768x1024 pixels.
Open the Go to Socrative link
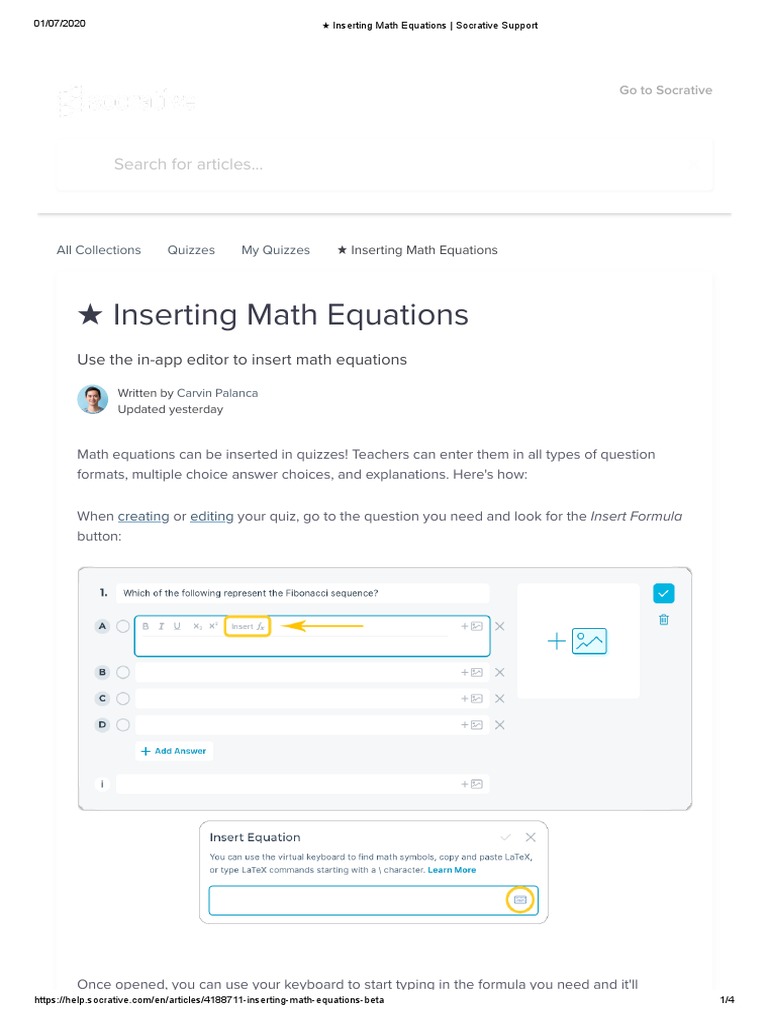point(665,90)
